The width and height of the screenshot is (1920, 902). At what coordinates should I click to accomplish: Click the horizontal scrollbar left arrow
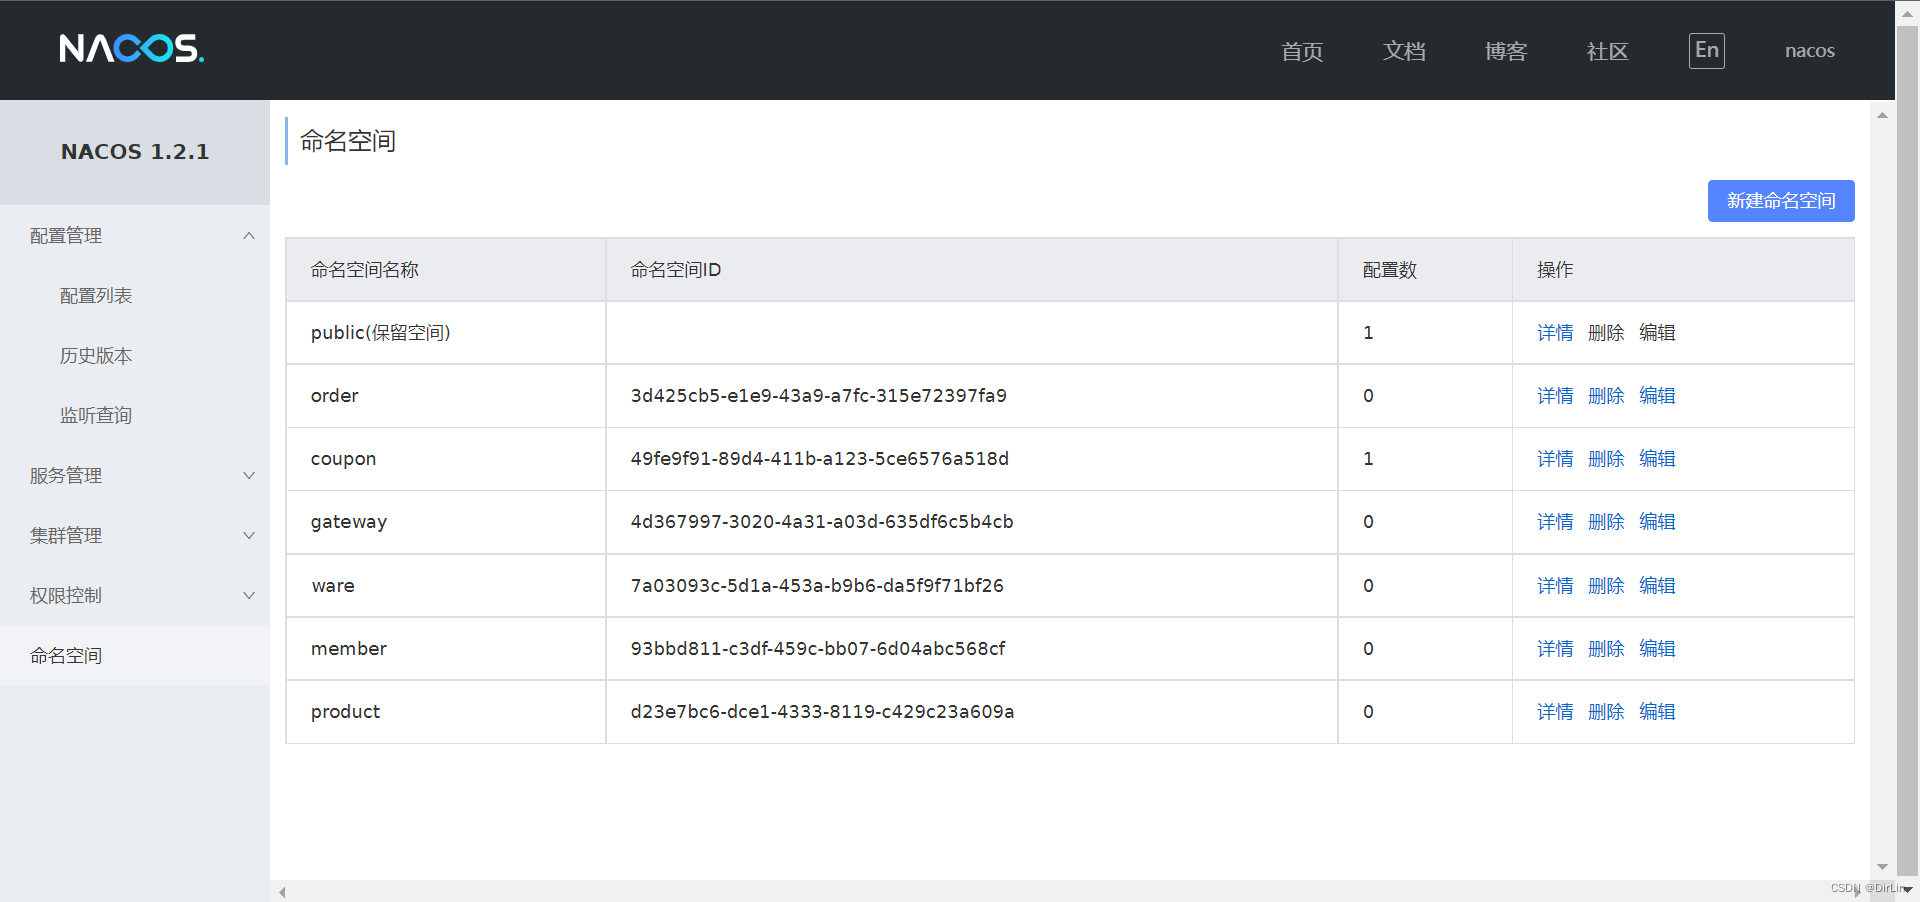pos(282,892)
